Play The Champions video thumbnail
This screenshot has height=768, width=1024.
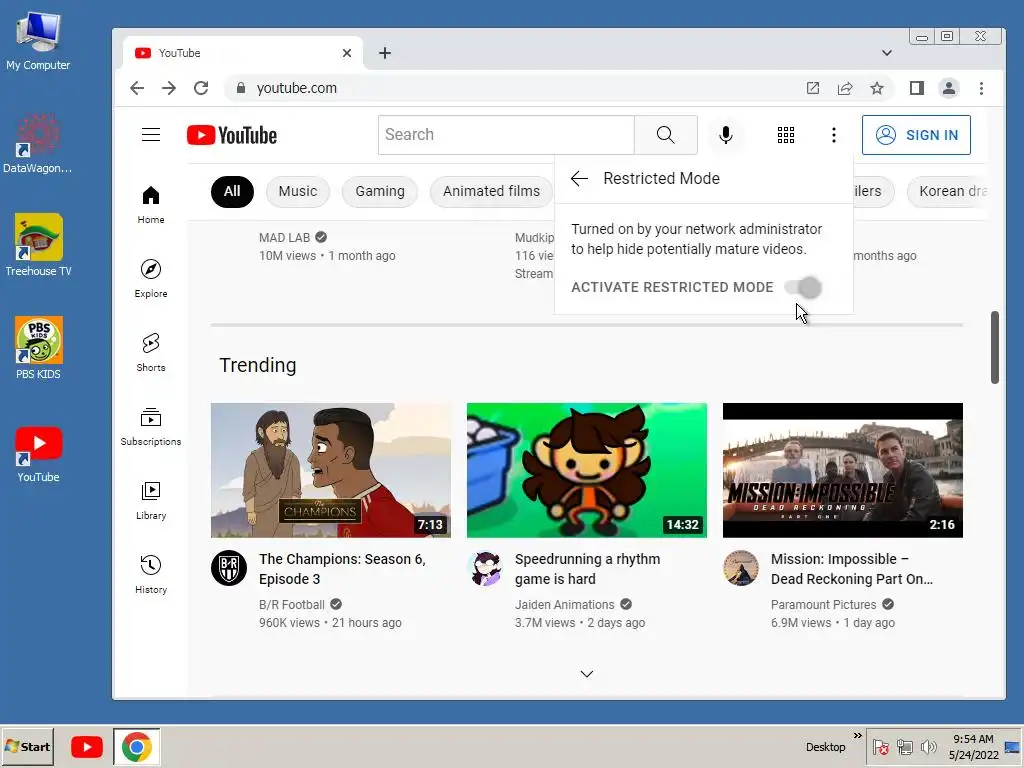(x=330, y=470)
